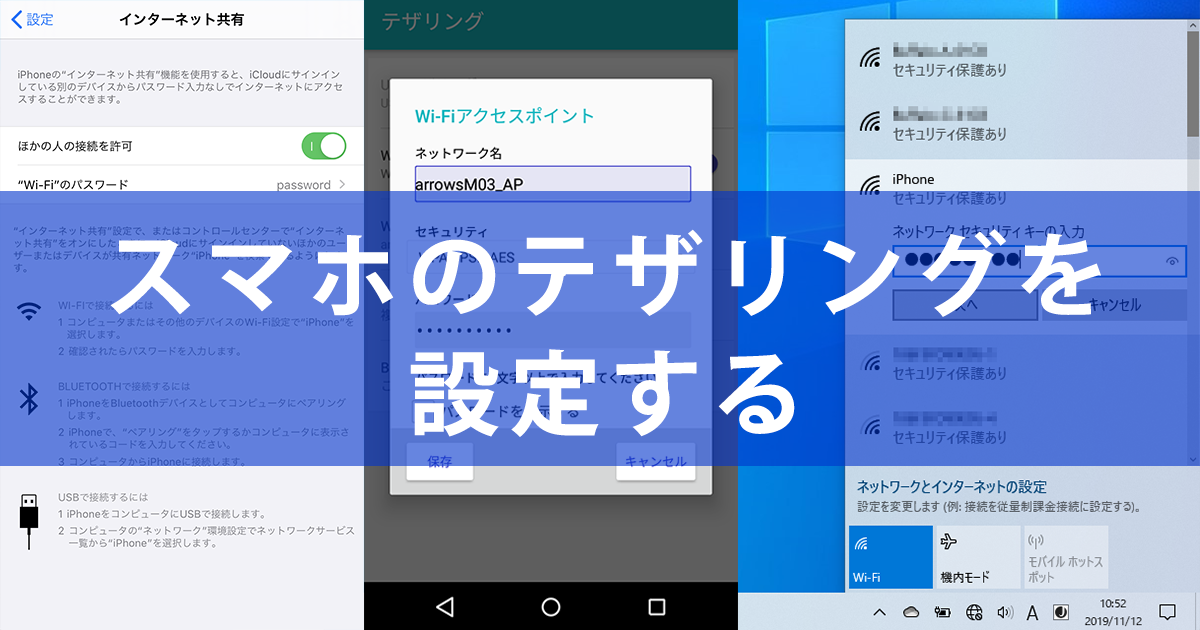1200x630 pixels.
Task: Open ネットワークとインターネットの設定 link
Action: 952,487
